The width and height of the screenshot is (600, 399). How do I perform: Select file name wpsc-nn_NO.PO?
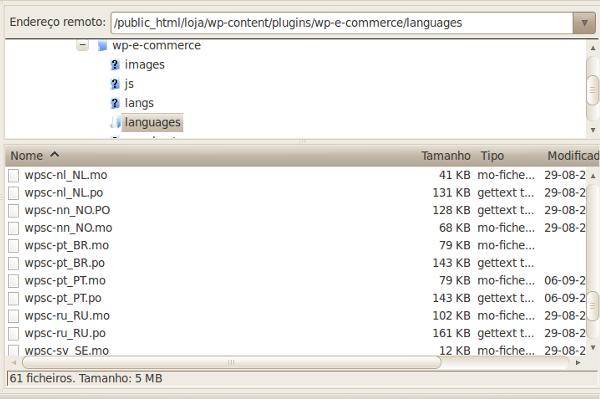pos(67,210)
